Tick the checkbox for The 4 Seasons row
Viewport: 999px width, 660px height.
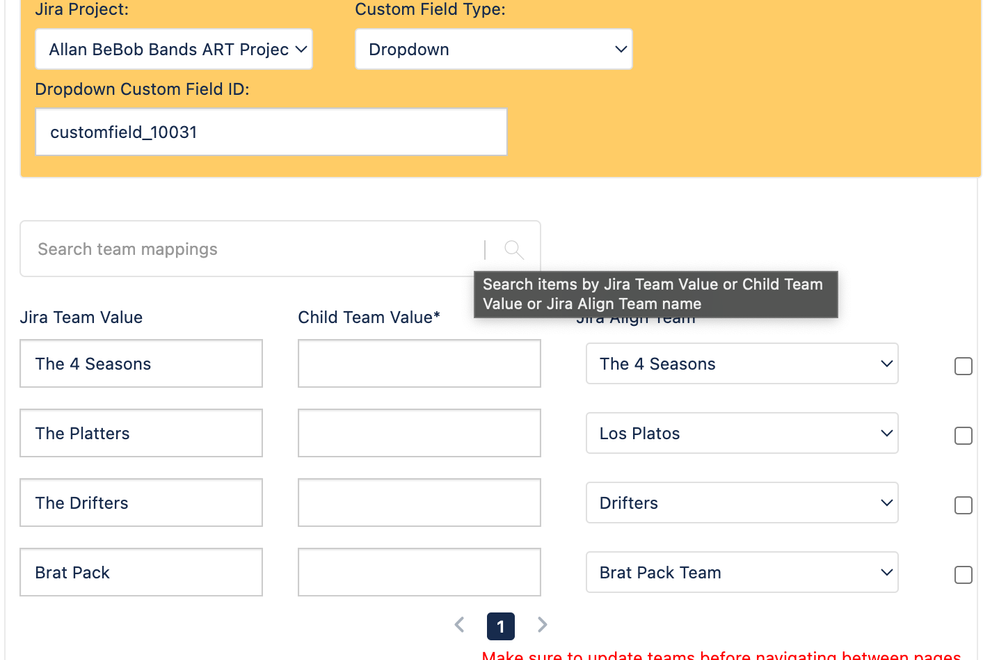pyautogui.click(x=963, y=366)
